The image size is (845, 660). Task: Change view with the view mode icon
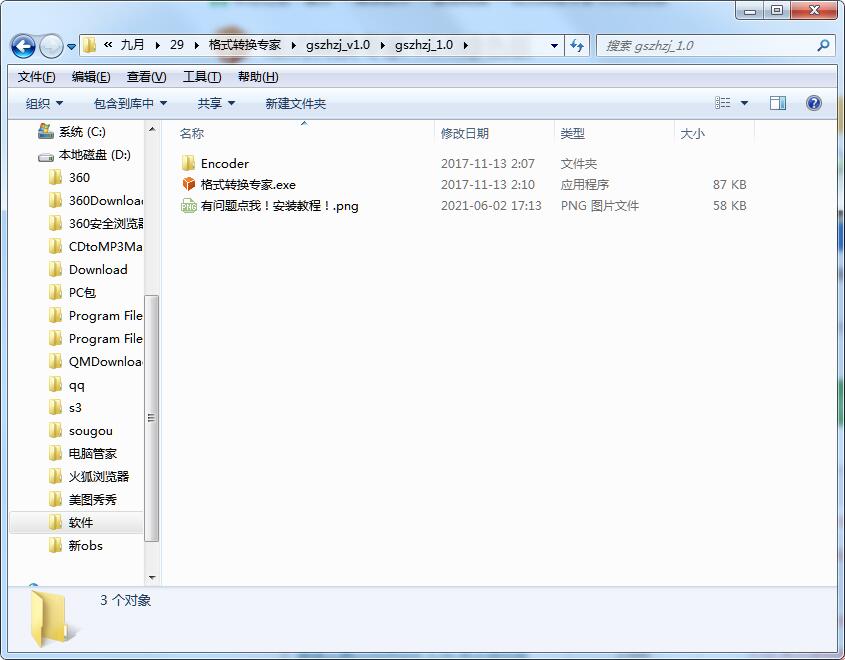click(723, 103)
